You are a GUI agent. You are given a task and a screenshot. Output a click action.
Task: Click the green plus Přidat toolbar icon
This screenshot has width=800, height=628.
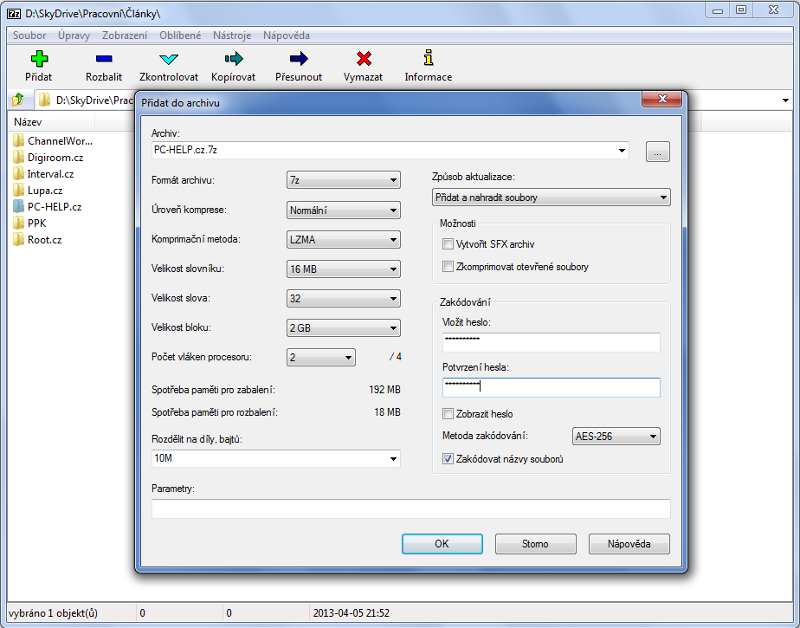click(x=39, y=60)
